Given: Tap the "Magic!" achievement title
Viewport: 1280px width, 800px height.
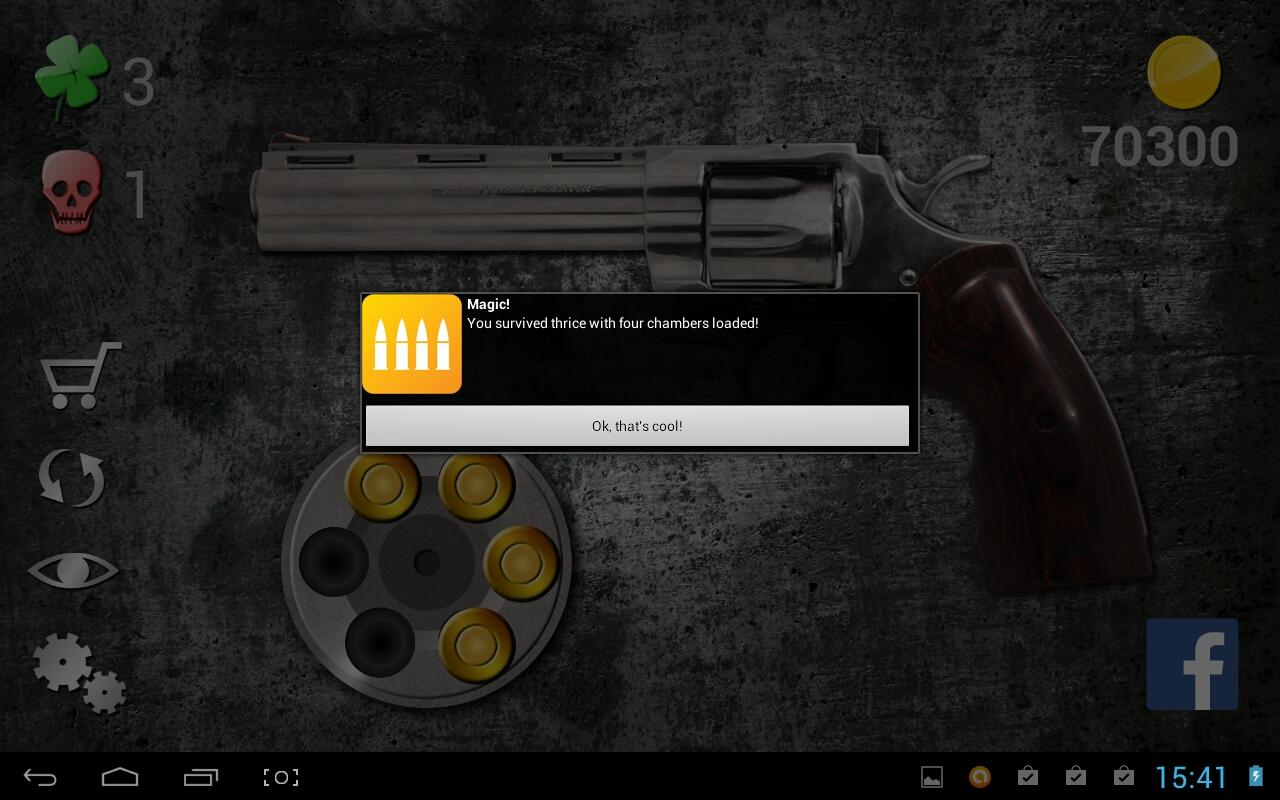Looking at the screenshot, I should (488, 304).
